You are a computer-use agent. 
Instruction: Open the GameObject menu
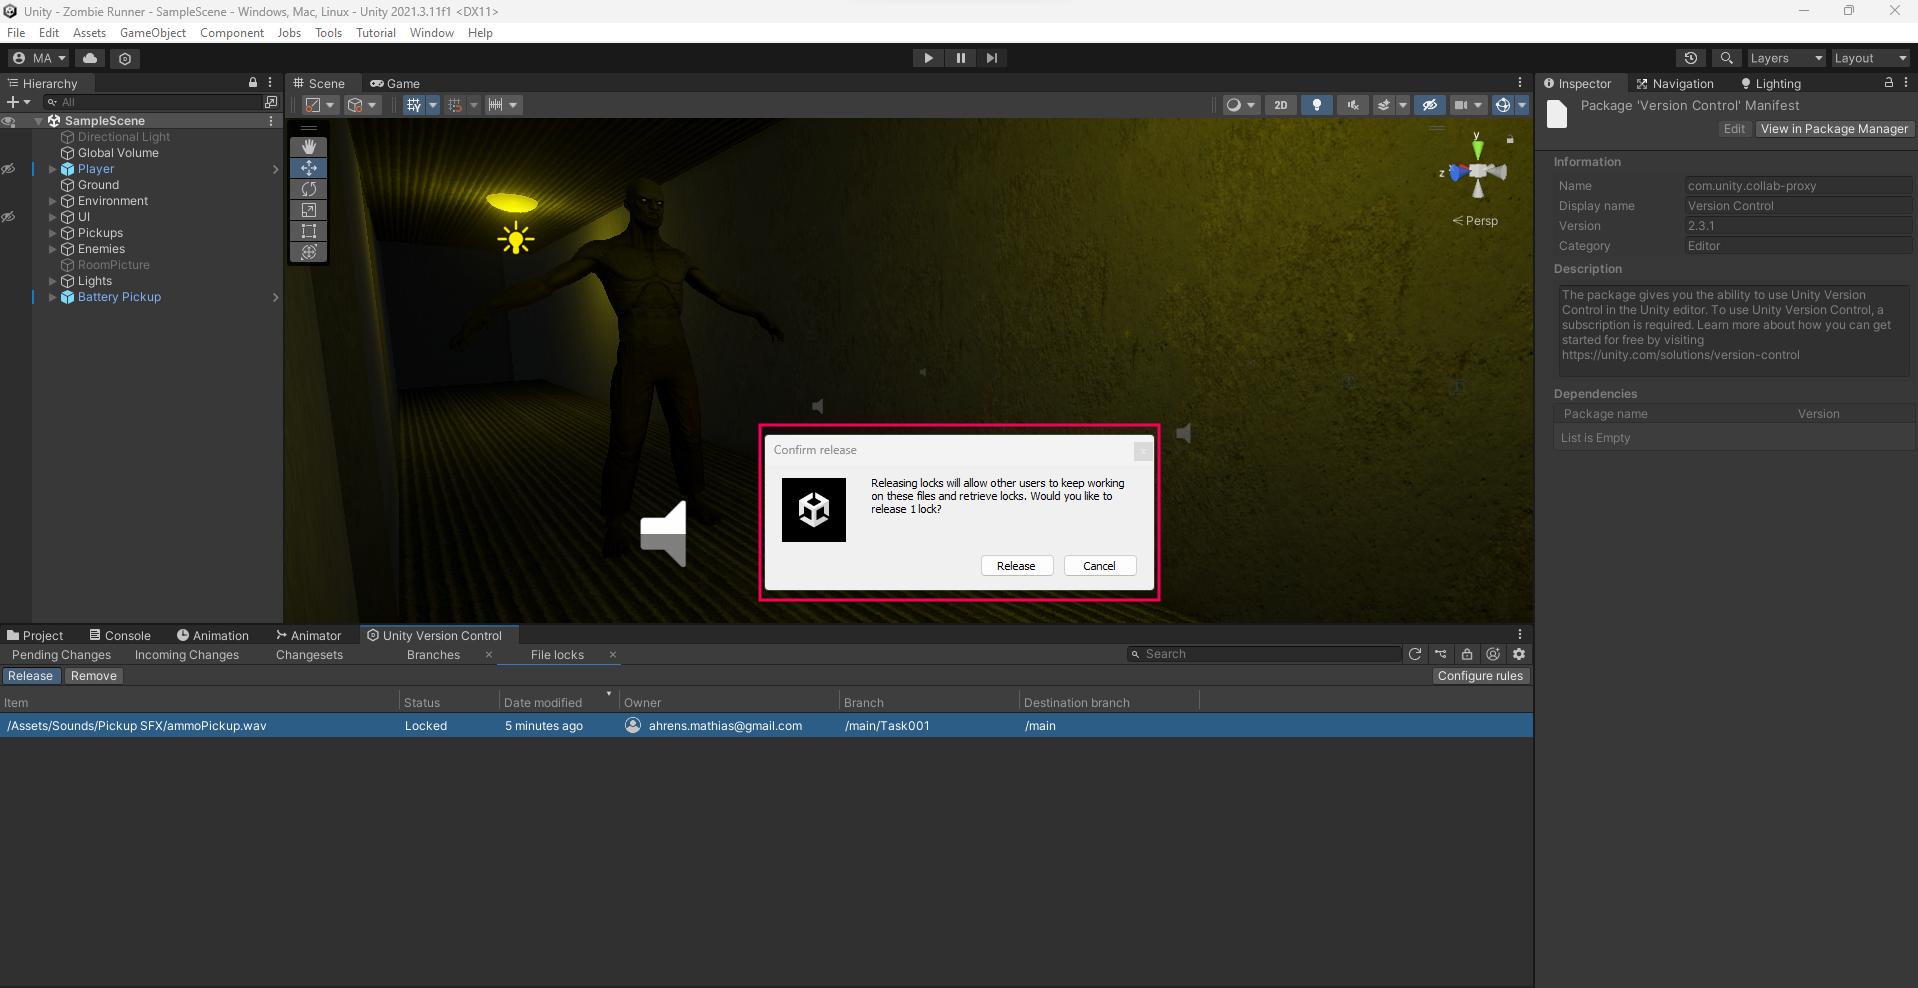[152, 33]
